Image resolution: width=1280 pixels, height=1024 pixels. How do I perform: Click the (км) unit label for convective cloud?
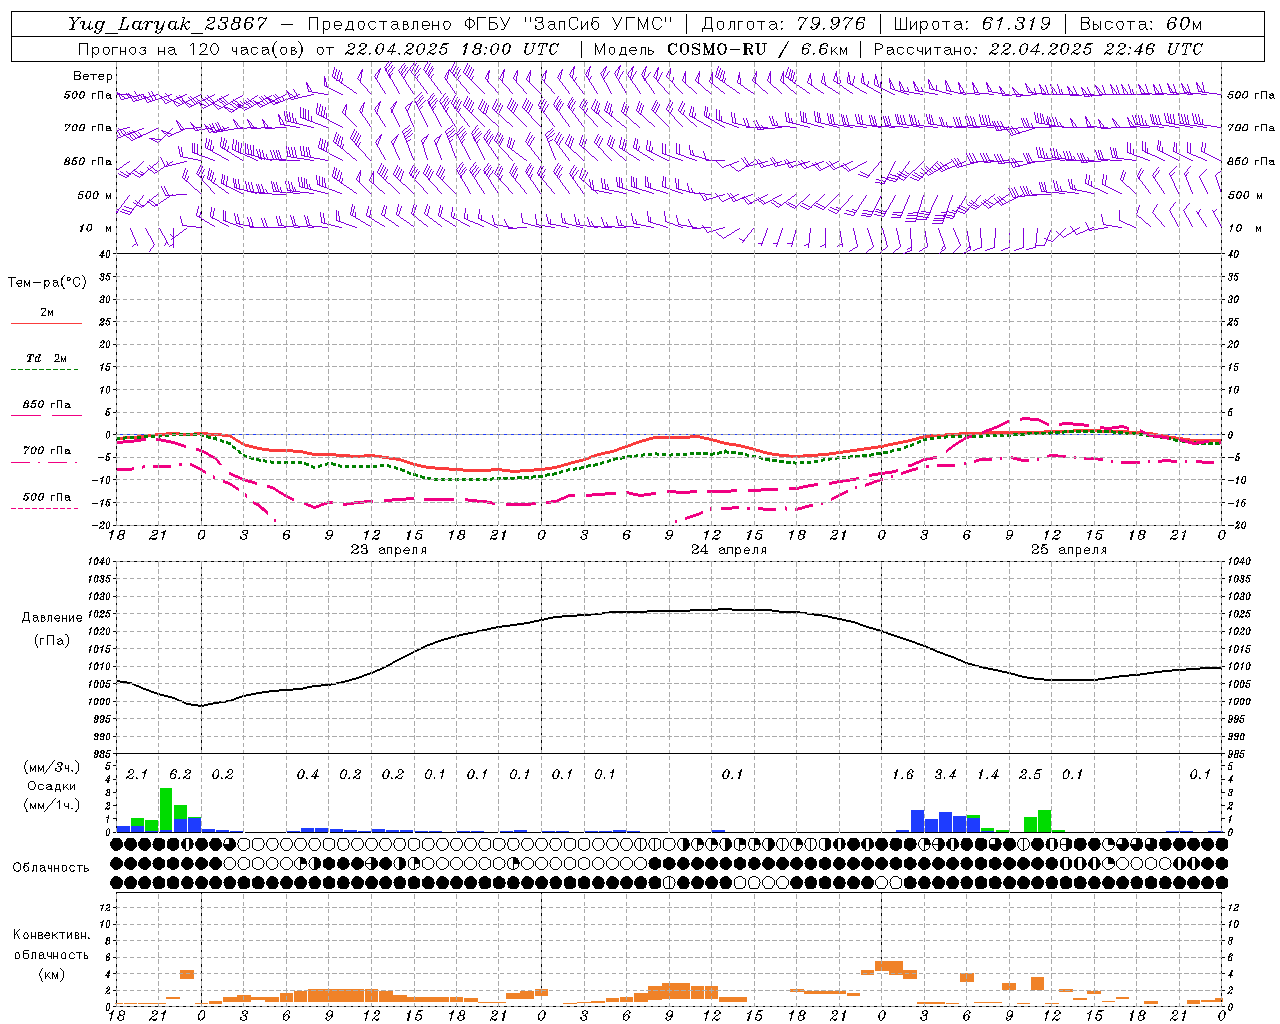click(x=52, y=974)
